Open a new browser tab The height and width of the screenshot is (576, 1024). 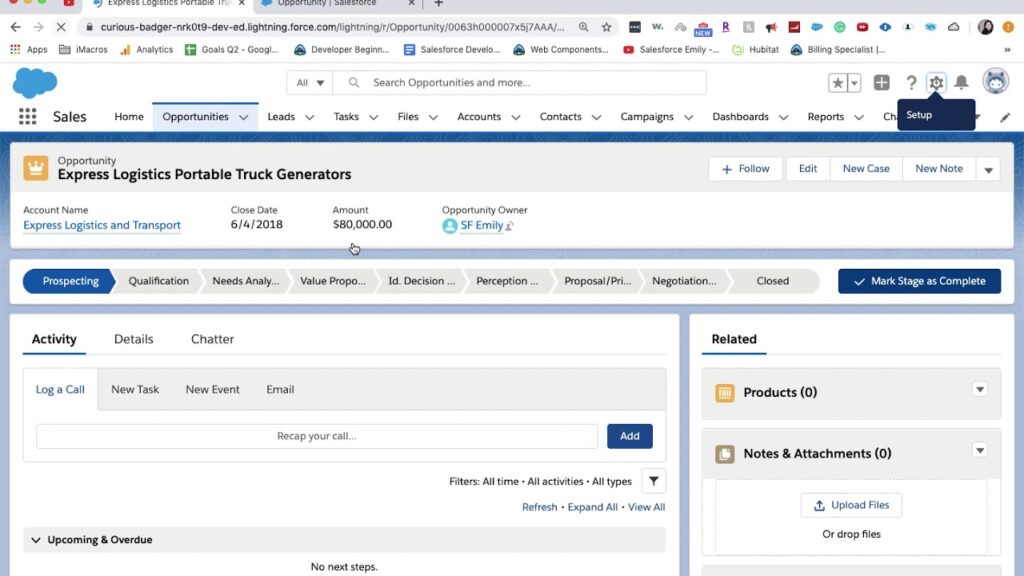point(439,4)
